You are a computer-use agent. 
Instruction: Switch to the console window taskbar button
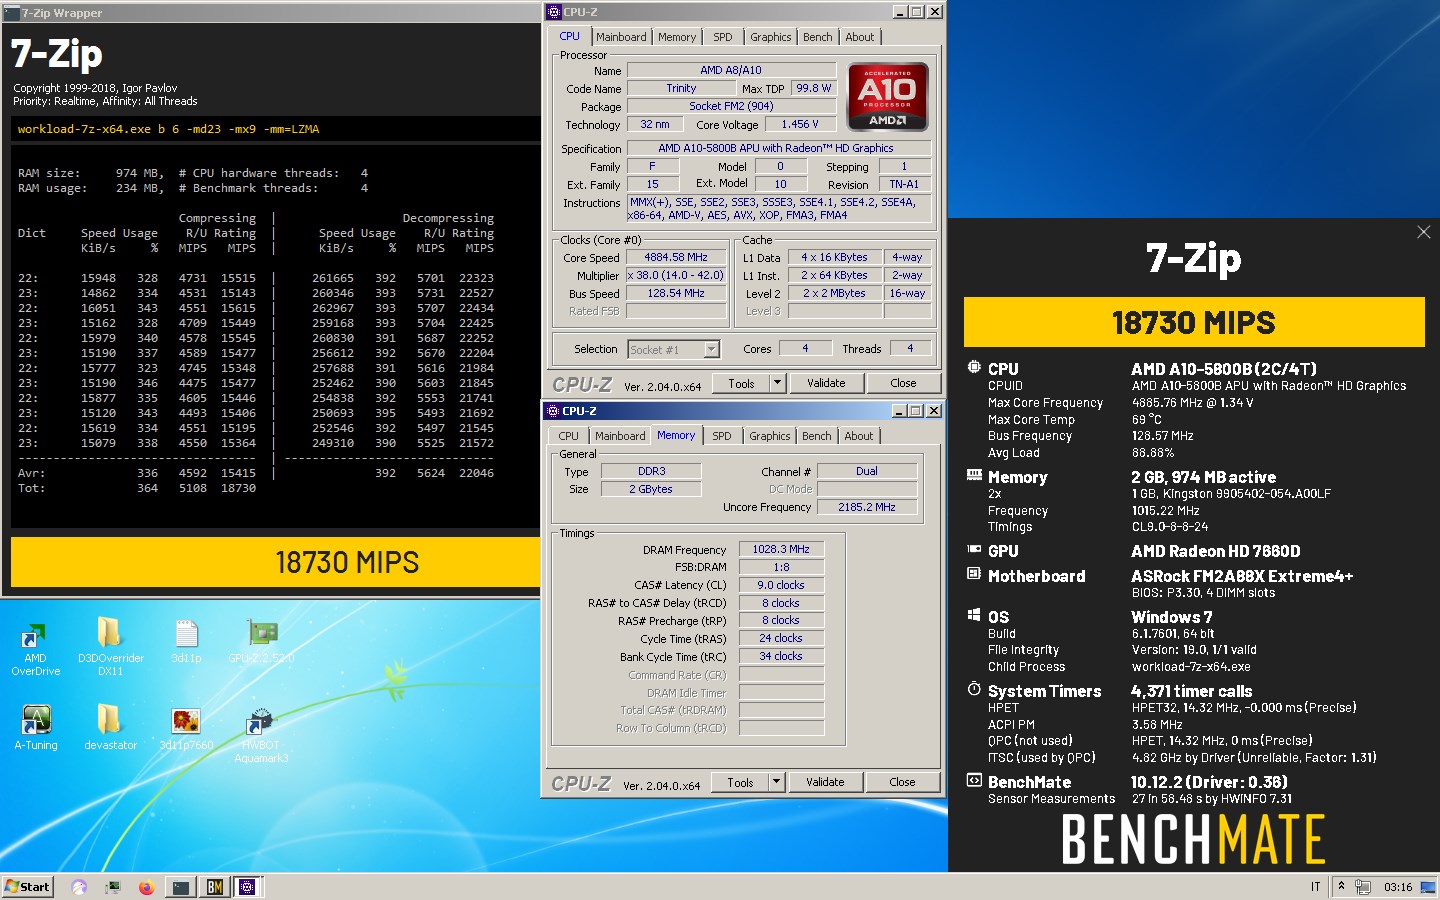tap(181, 886)
